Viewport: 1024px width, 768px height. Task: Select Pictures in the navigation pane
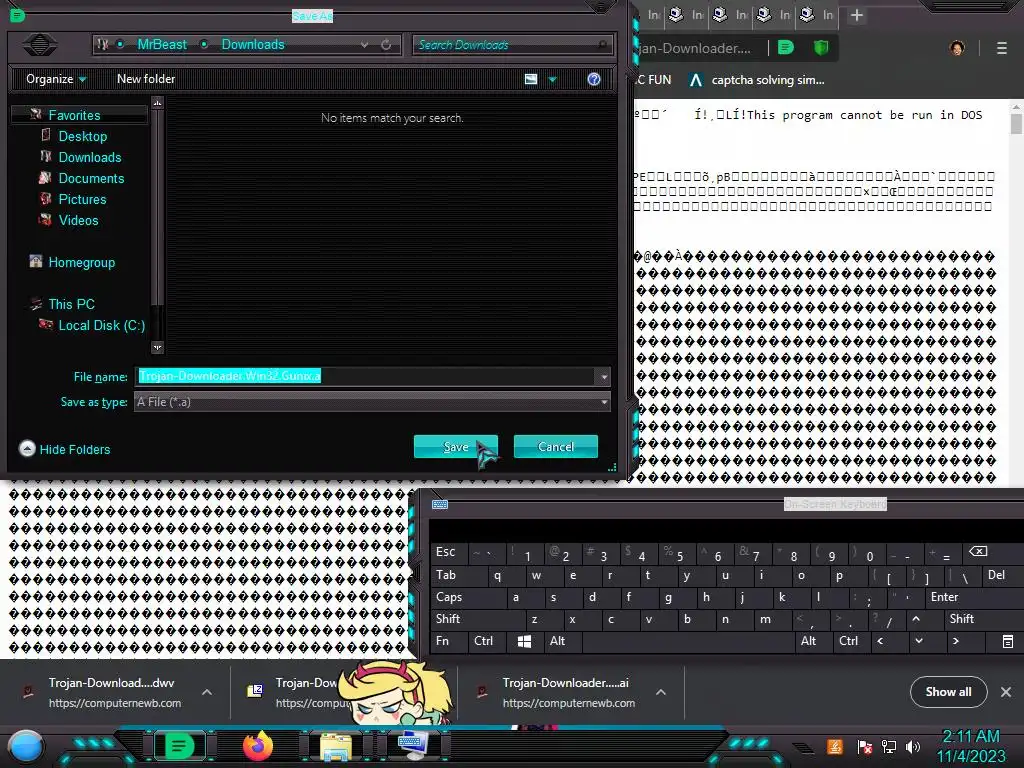click(x=82, y=199)
